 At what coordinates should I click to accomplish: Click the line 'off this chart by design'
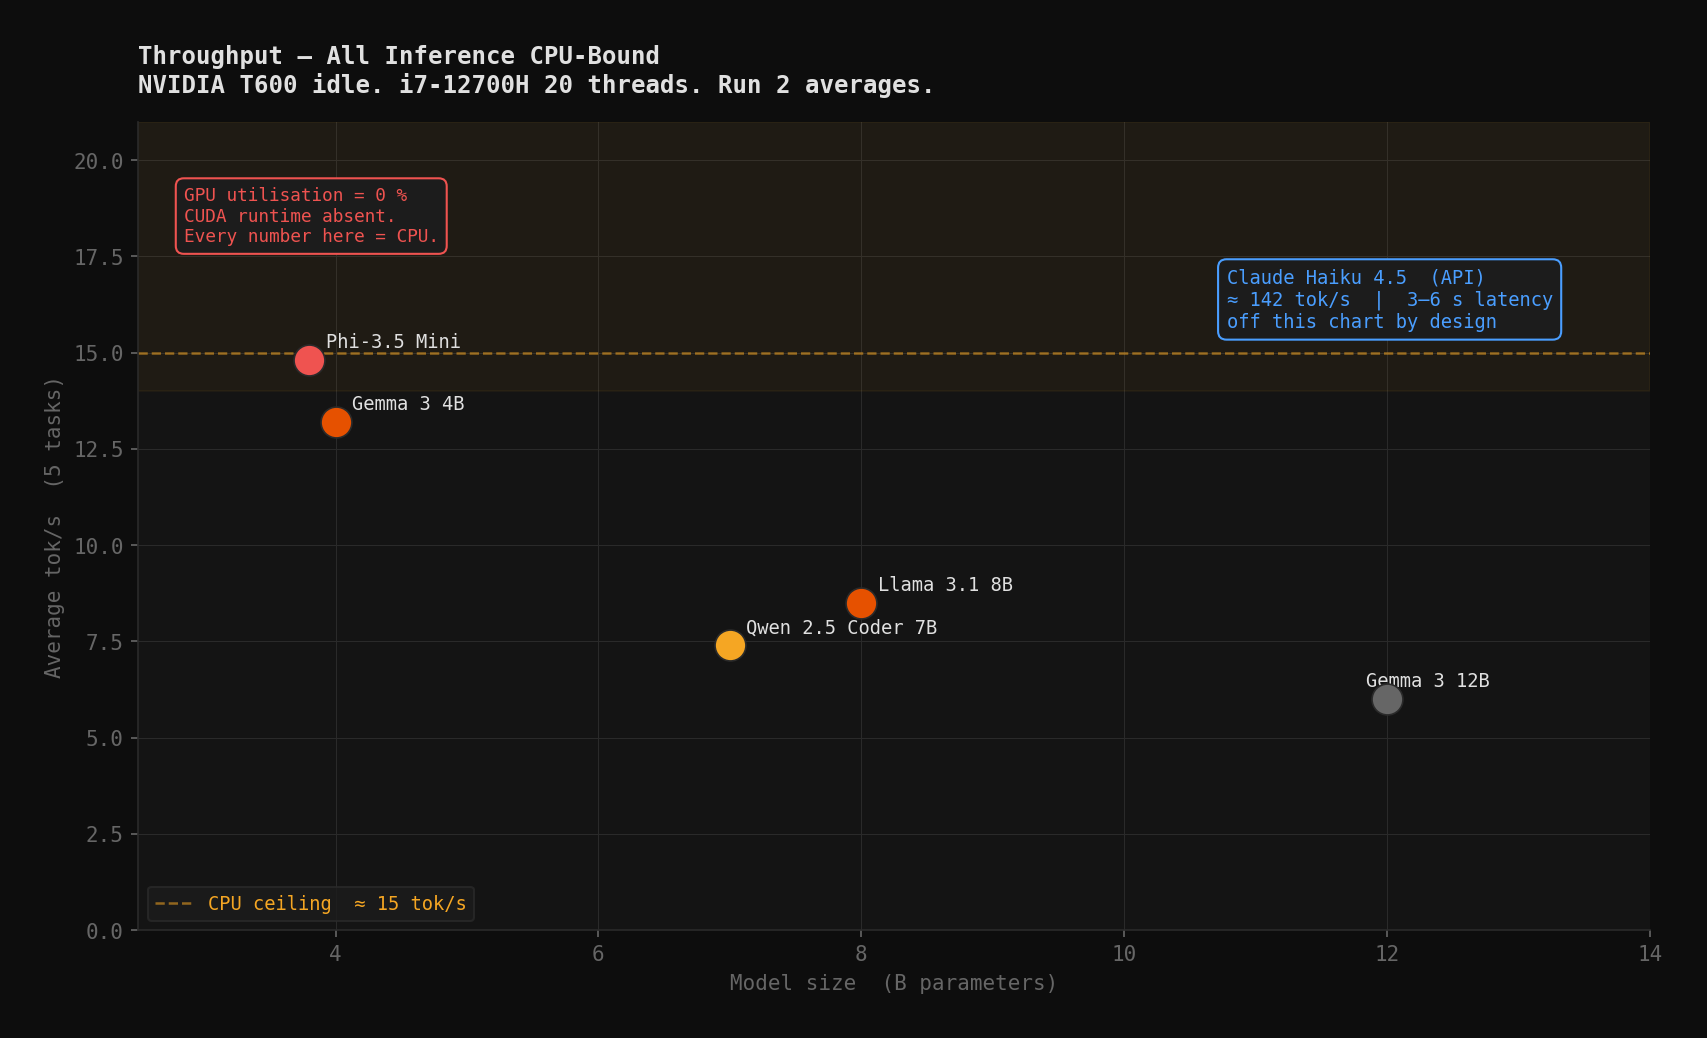1362,322
